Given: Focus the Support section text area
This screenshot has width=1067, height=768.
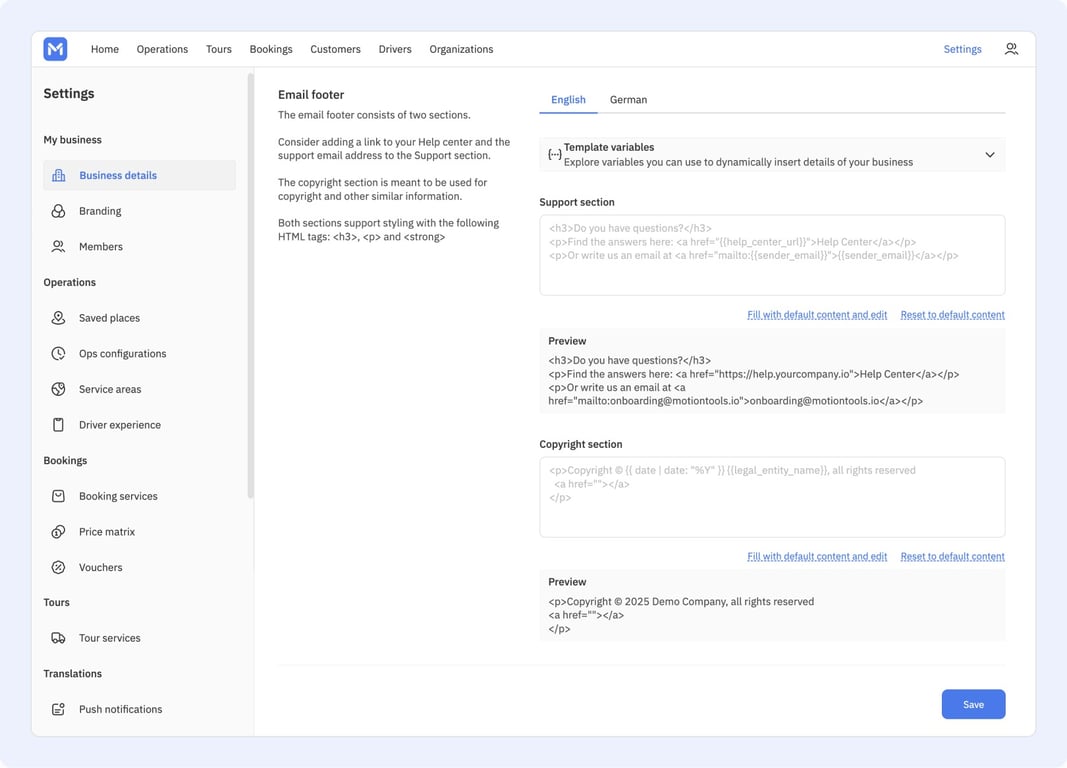Looking at the screenshot, I should (772, 255).
